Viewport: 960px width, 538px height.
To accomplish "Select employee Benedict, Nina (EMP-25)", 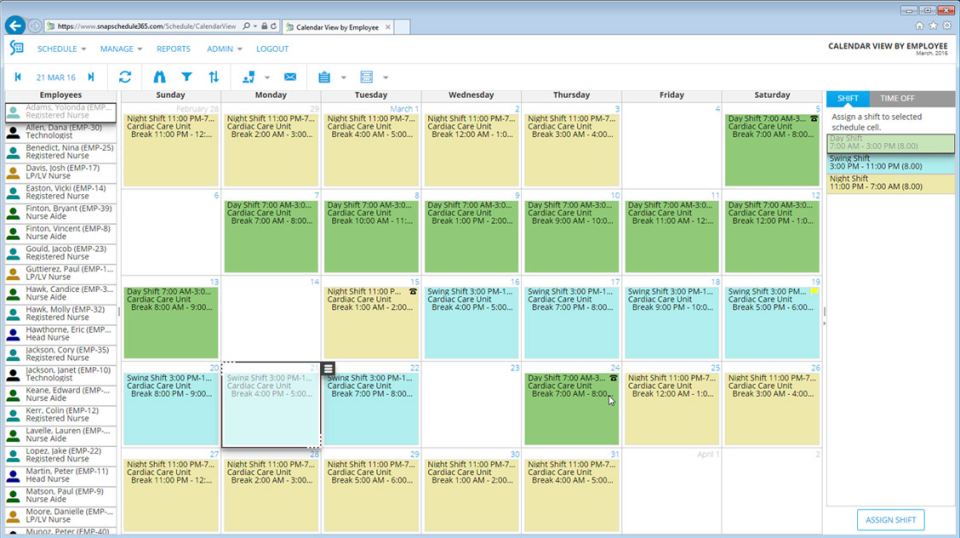I will pyautogui.click(x=61, y=152).
